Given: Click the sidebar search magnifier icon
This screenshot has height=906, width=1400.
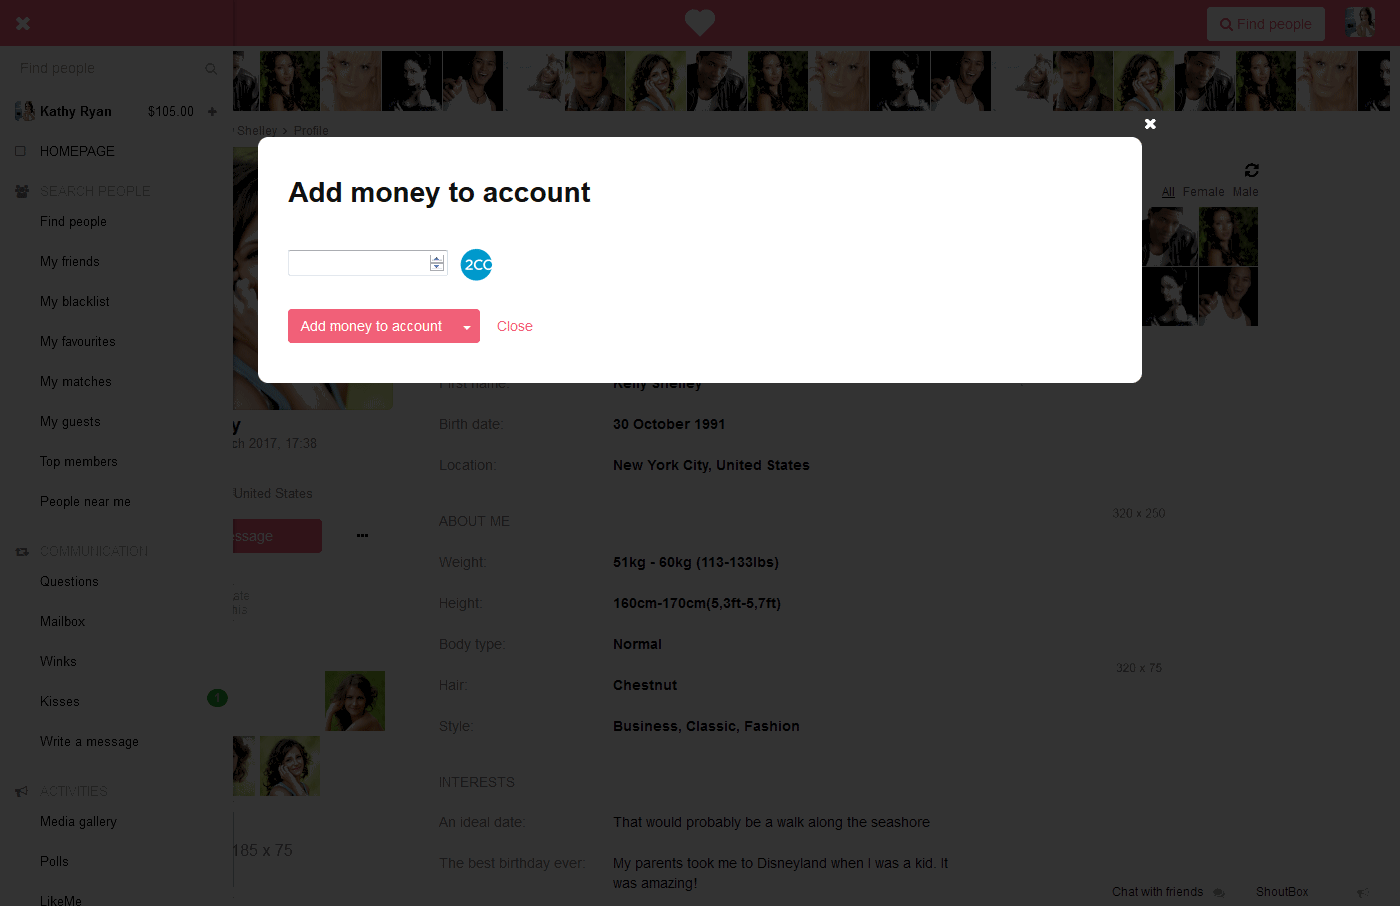Looking at the screenshot, I should [211, 69].
